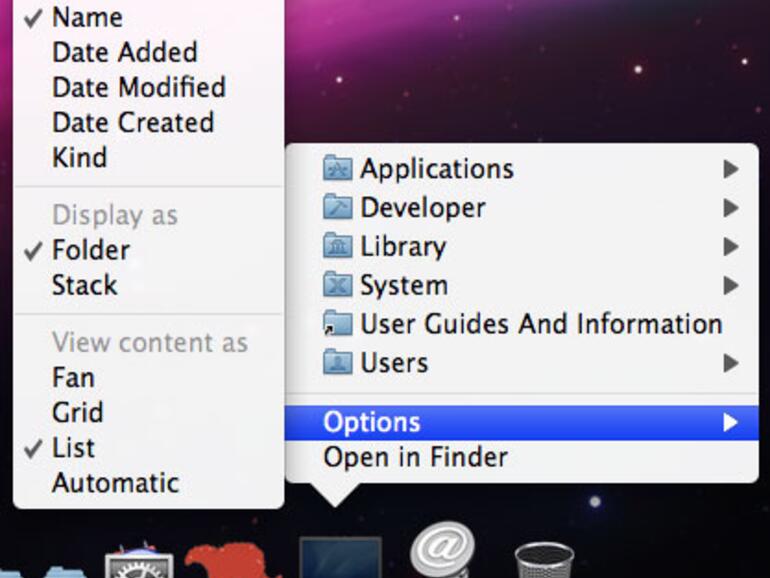Click the List checkmark

pyautogui.click(x=33, y=448)
